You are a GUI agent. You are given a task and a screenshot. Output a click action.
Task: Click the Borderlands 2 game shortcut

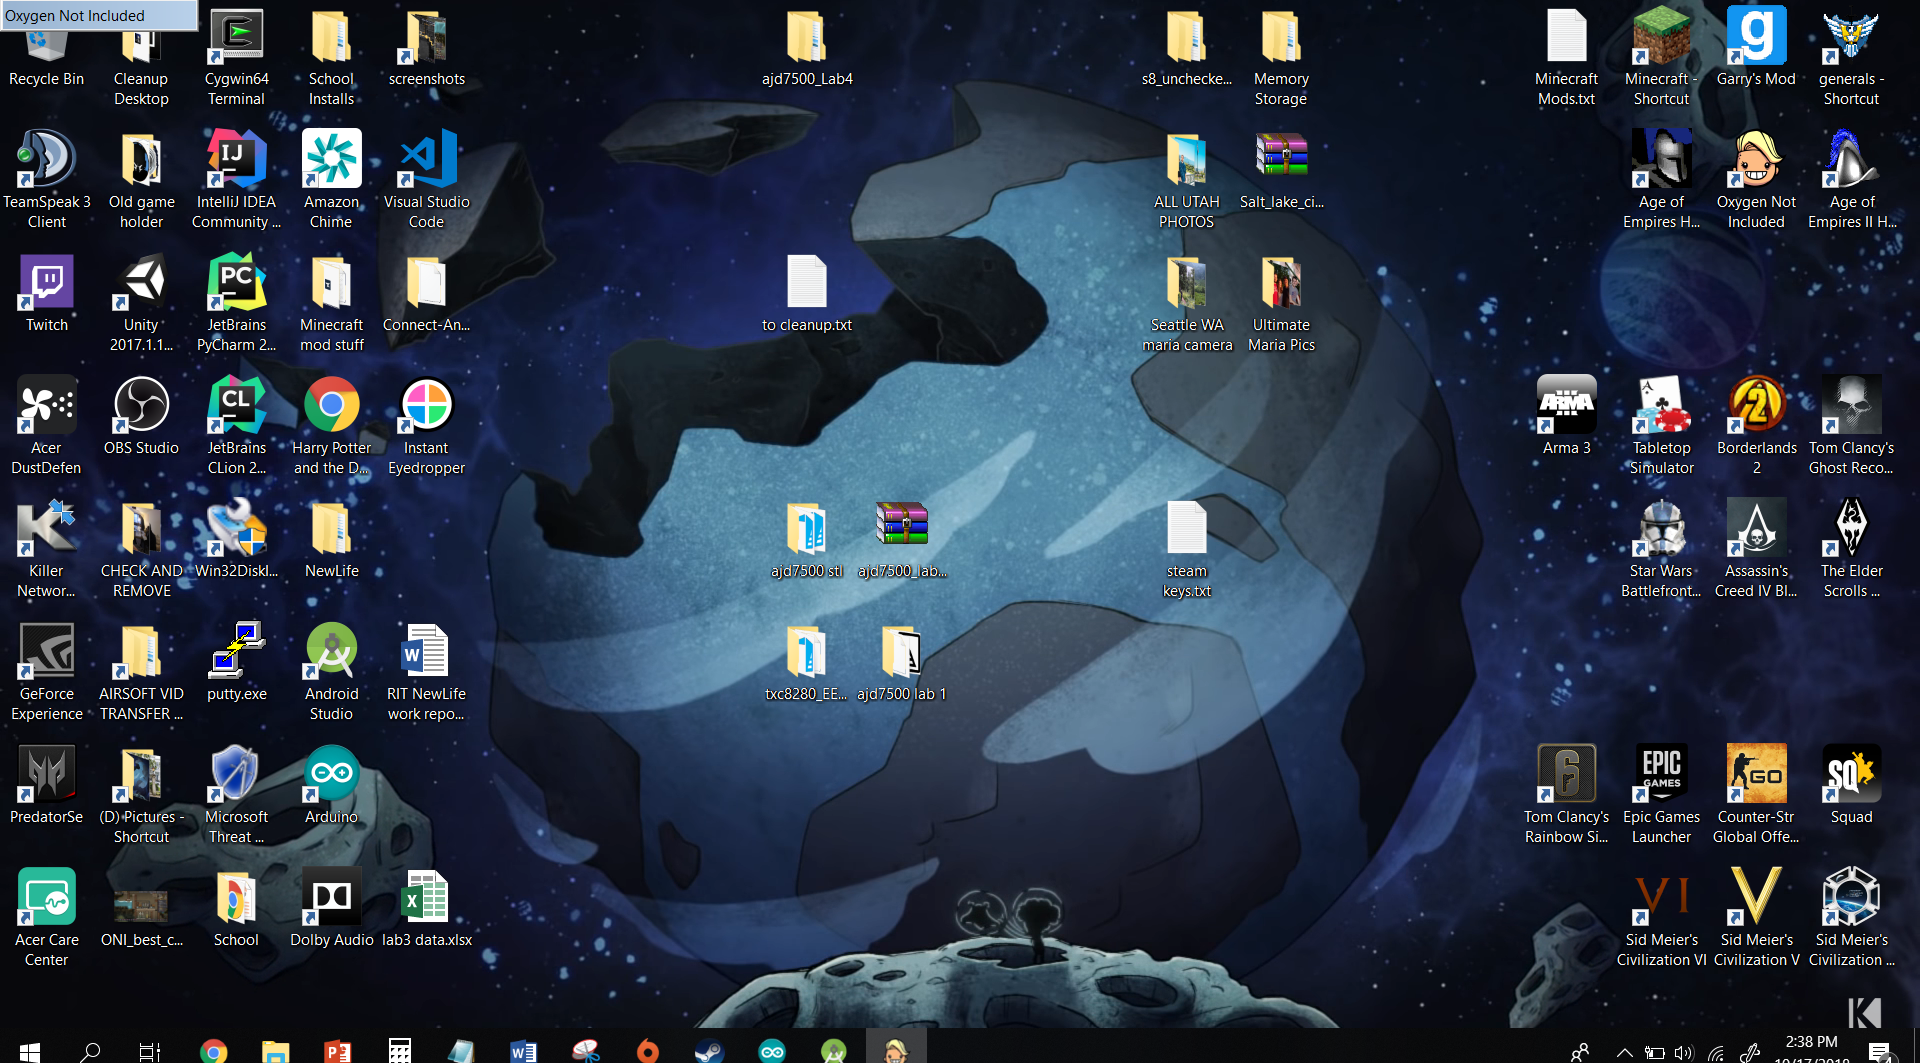pos(1756,407)
